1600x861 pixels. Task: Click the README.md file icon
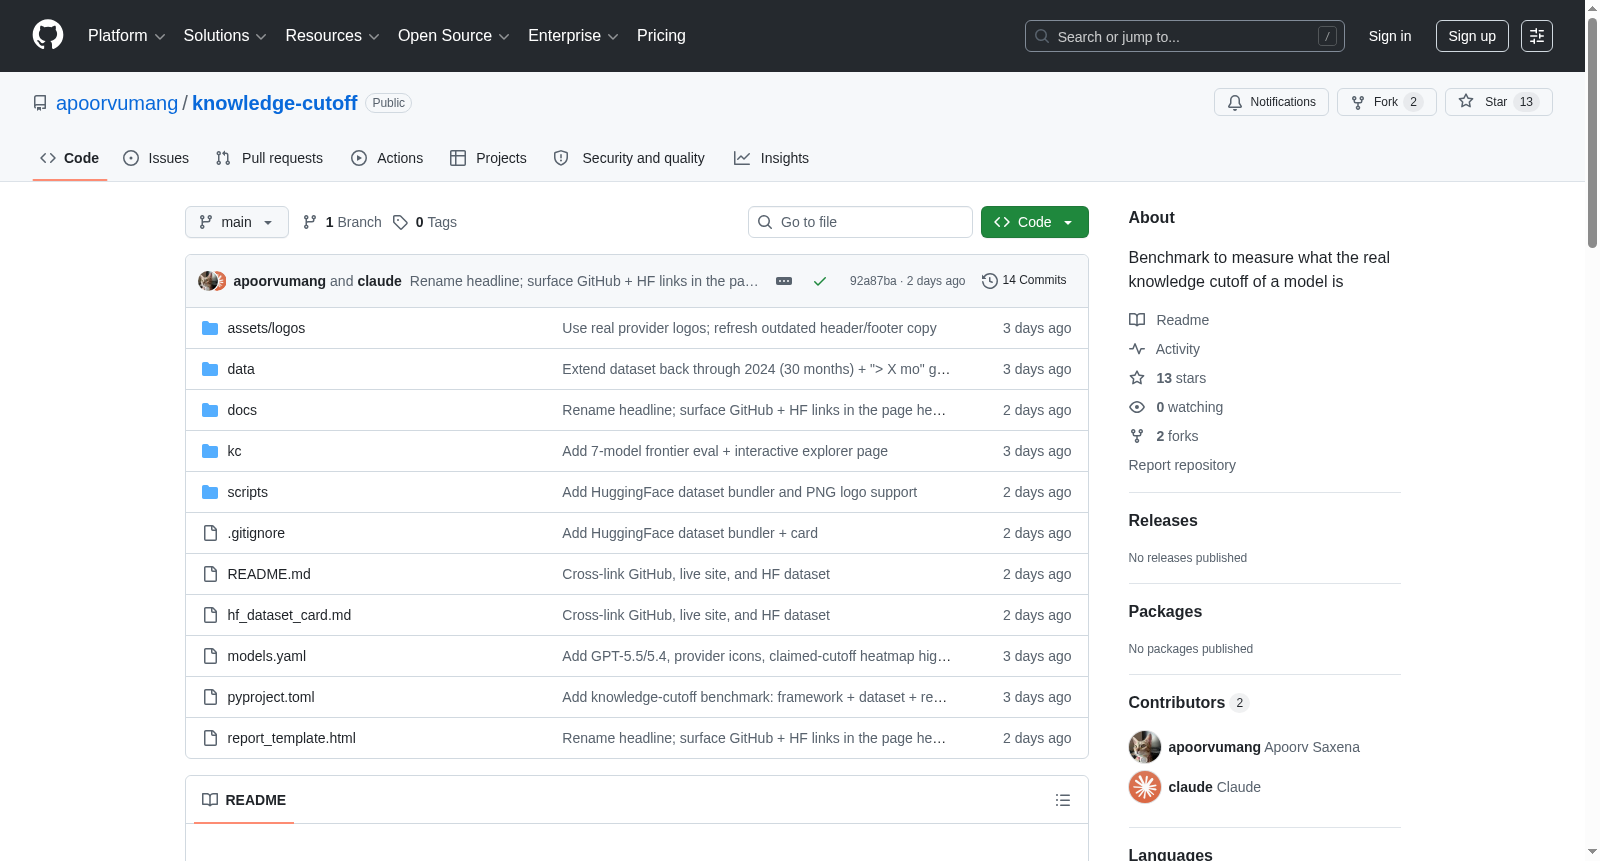point(210,574)
